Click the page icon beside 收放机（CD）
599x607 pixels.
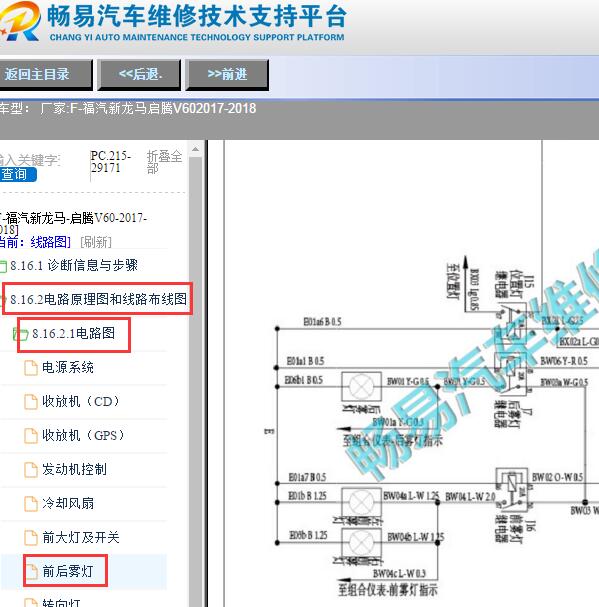31,402
